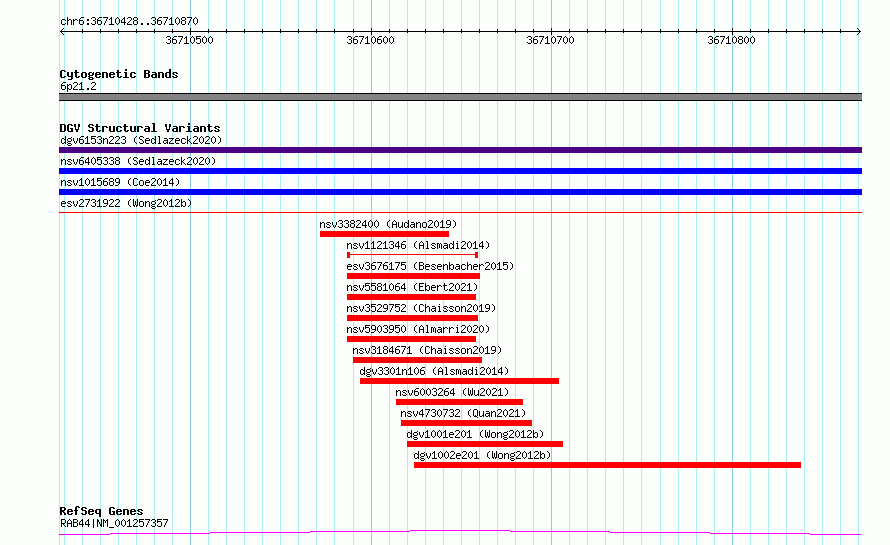
Task: Click the long red bar under dgv1002e201
Action: point(607,465)
